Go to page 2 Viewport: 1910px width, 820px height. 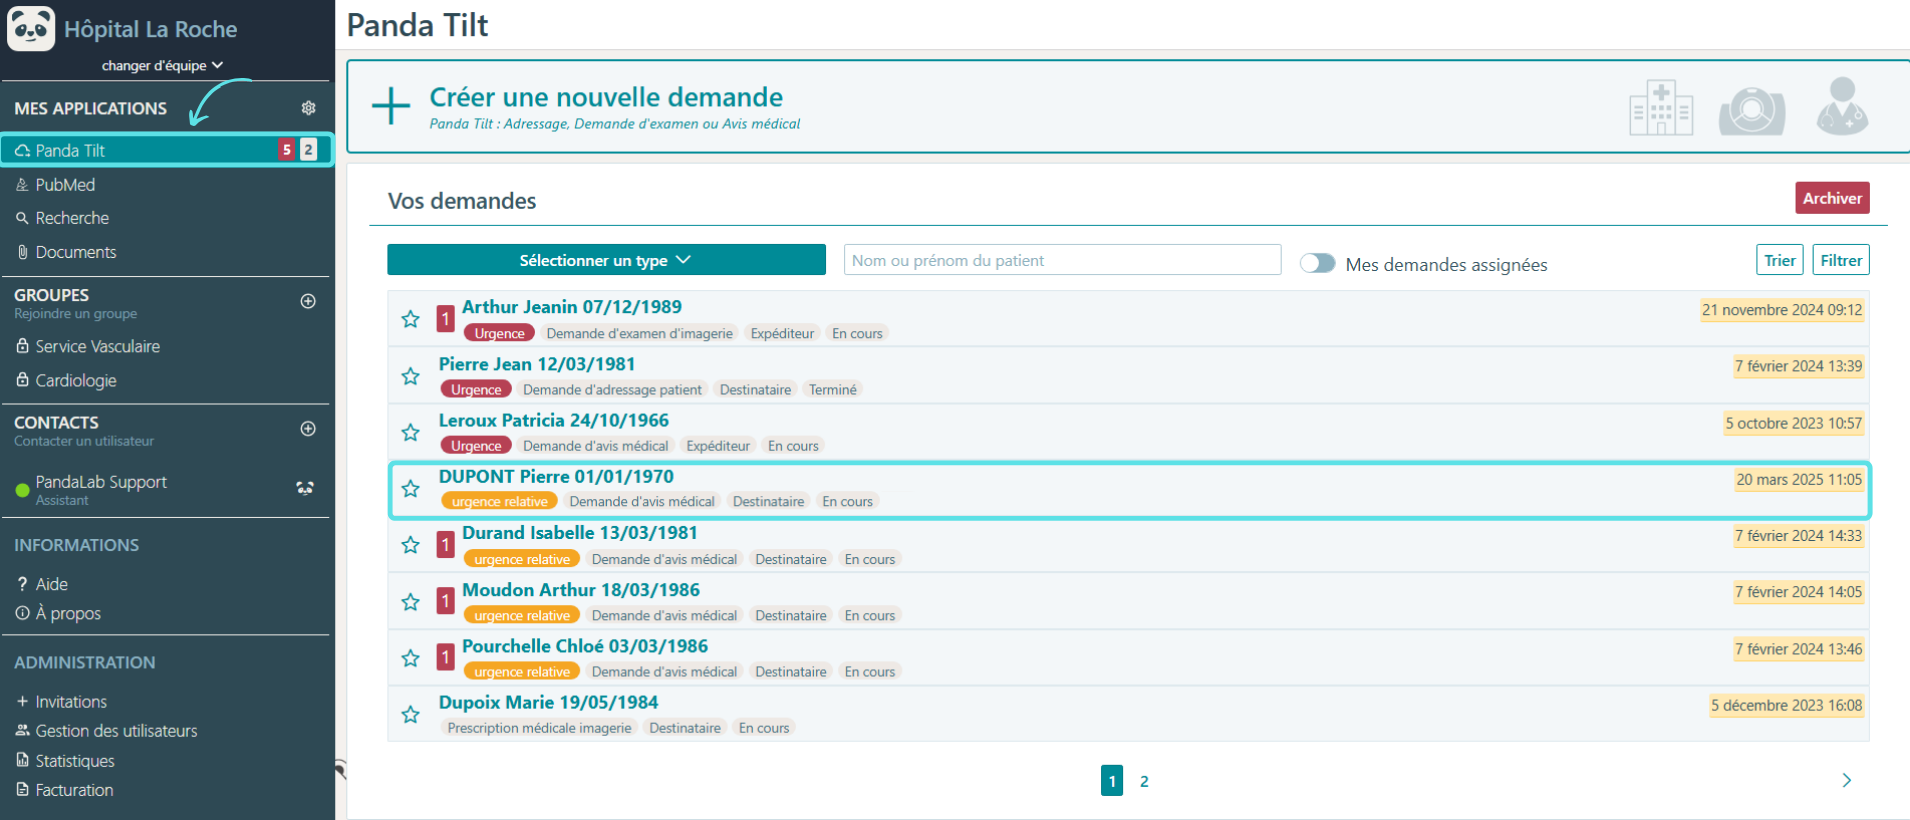pos(1144,781)
